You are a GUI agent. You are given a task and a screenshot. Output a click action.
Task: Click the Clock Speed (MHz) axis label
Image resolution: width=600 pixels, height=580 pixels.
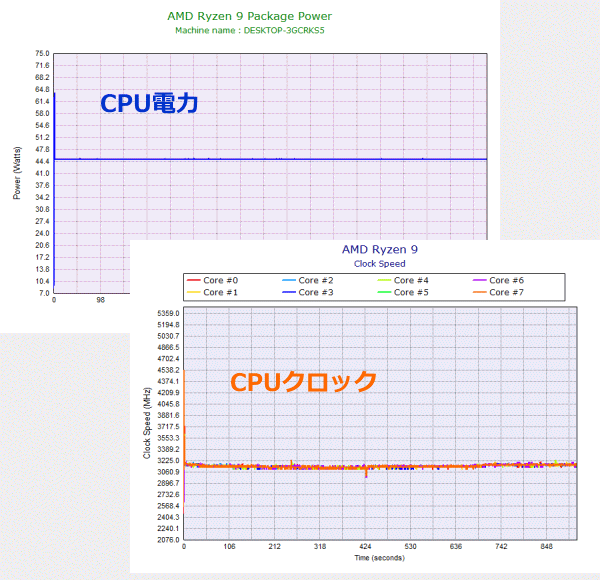click(x=147, y=423)
